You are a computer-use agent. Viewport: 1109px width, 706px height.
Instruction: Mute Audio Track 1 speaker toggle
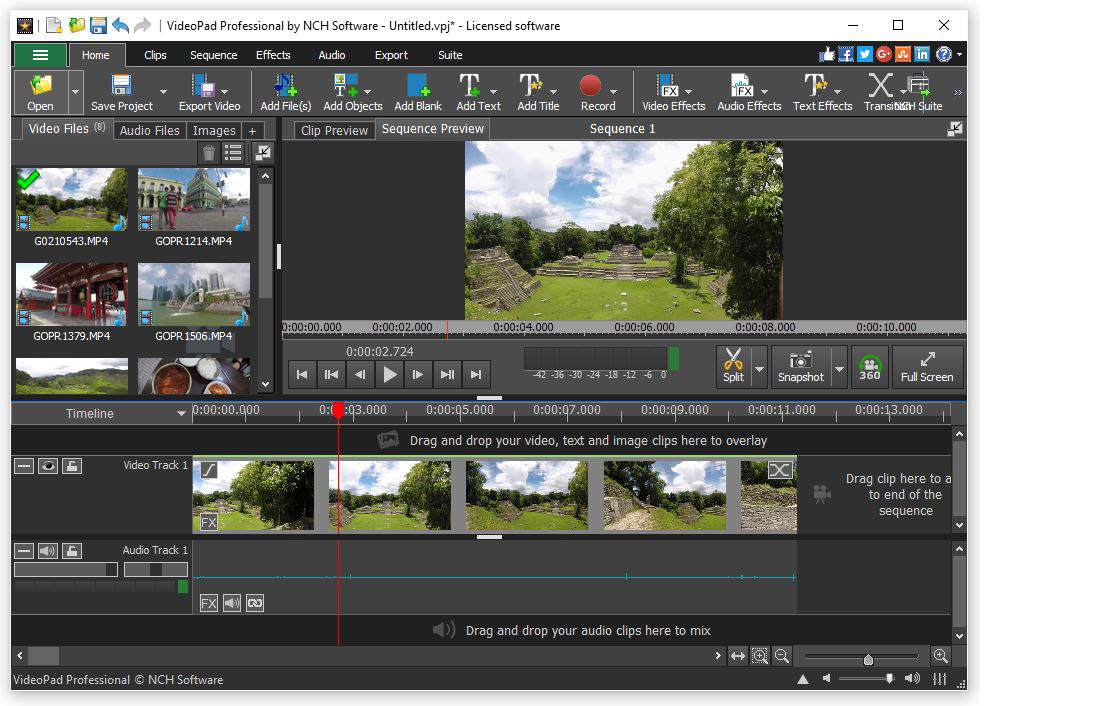pos(47,550)
